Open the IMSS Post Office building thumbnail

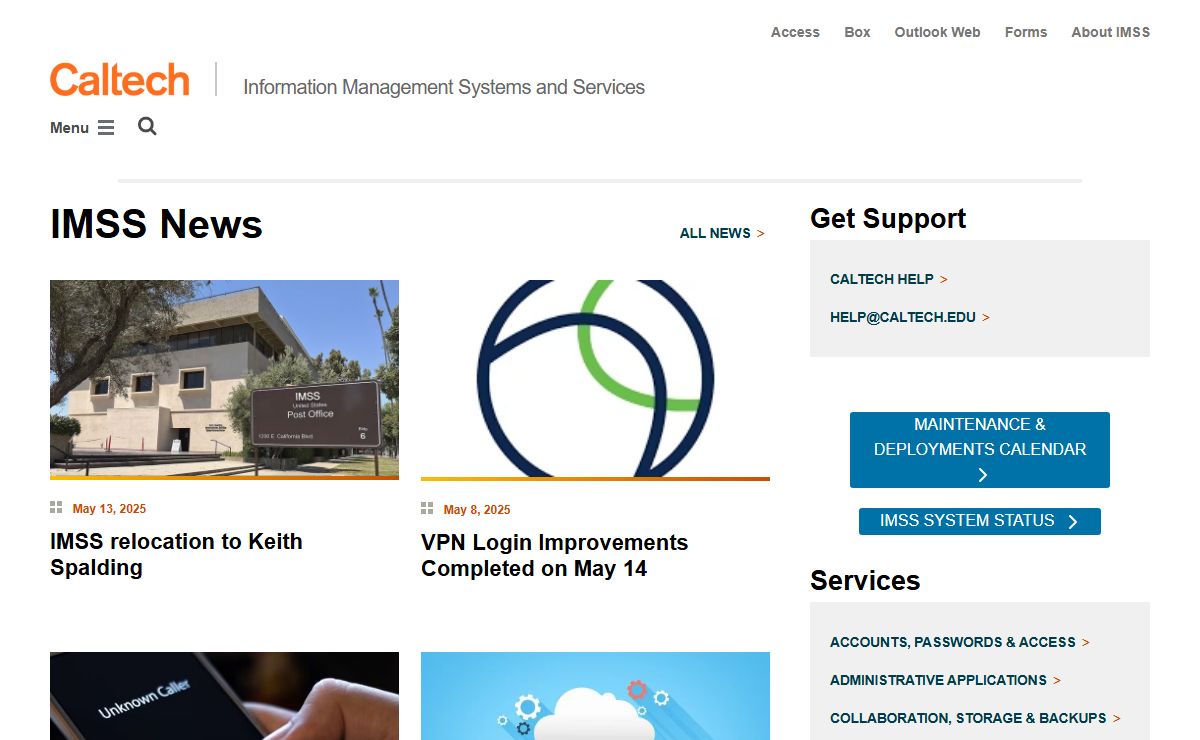pos(224,379)
